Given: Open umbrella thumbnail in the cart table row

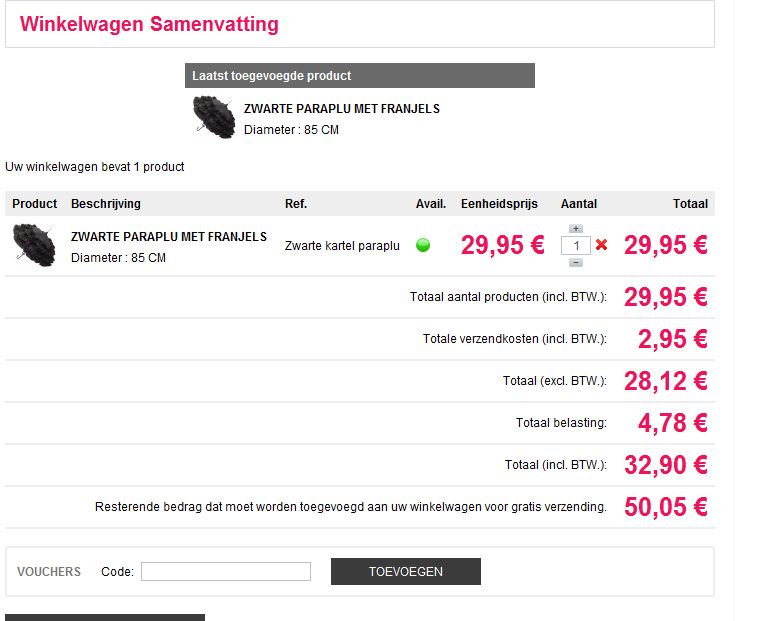Looking at the screenshot, I should pos(34,245).
